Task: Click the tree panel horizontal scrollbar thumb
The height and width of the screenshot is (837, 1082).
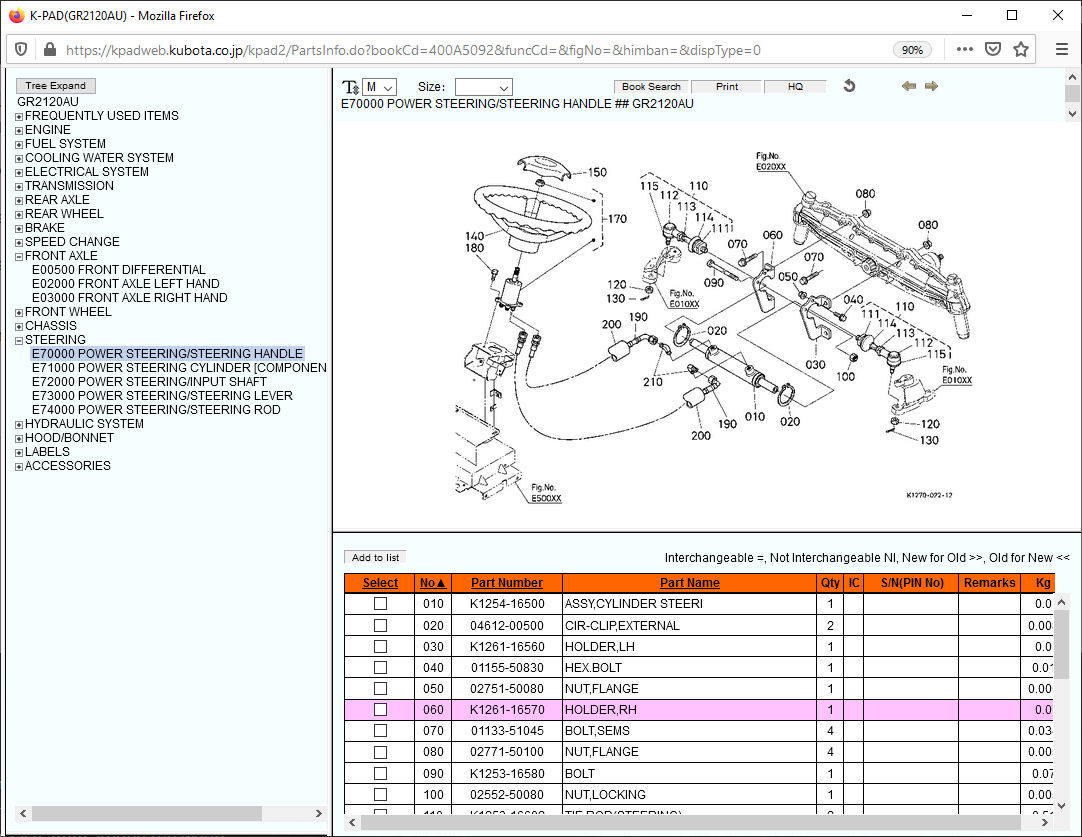Action: pyautogui.click(x=146, y=814)
